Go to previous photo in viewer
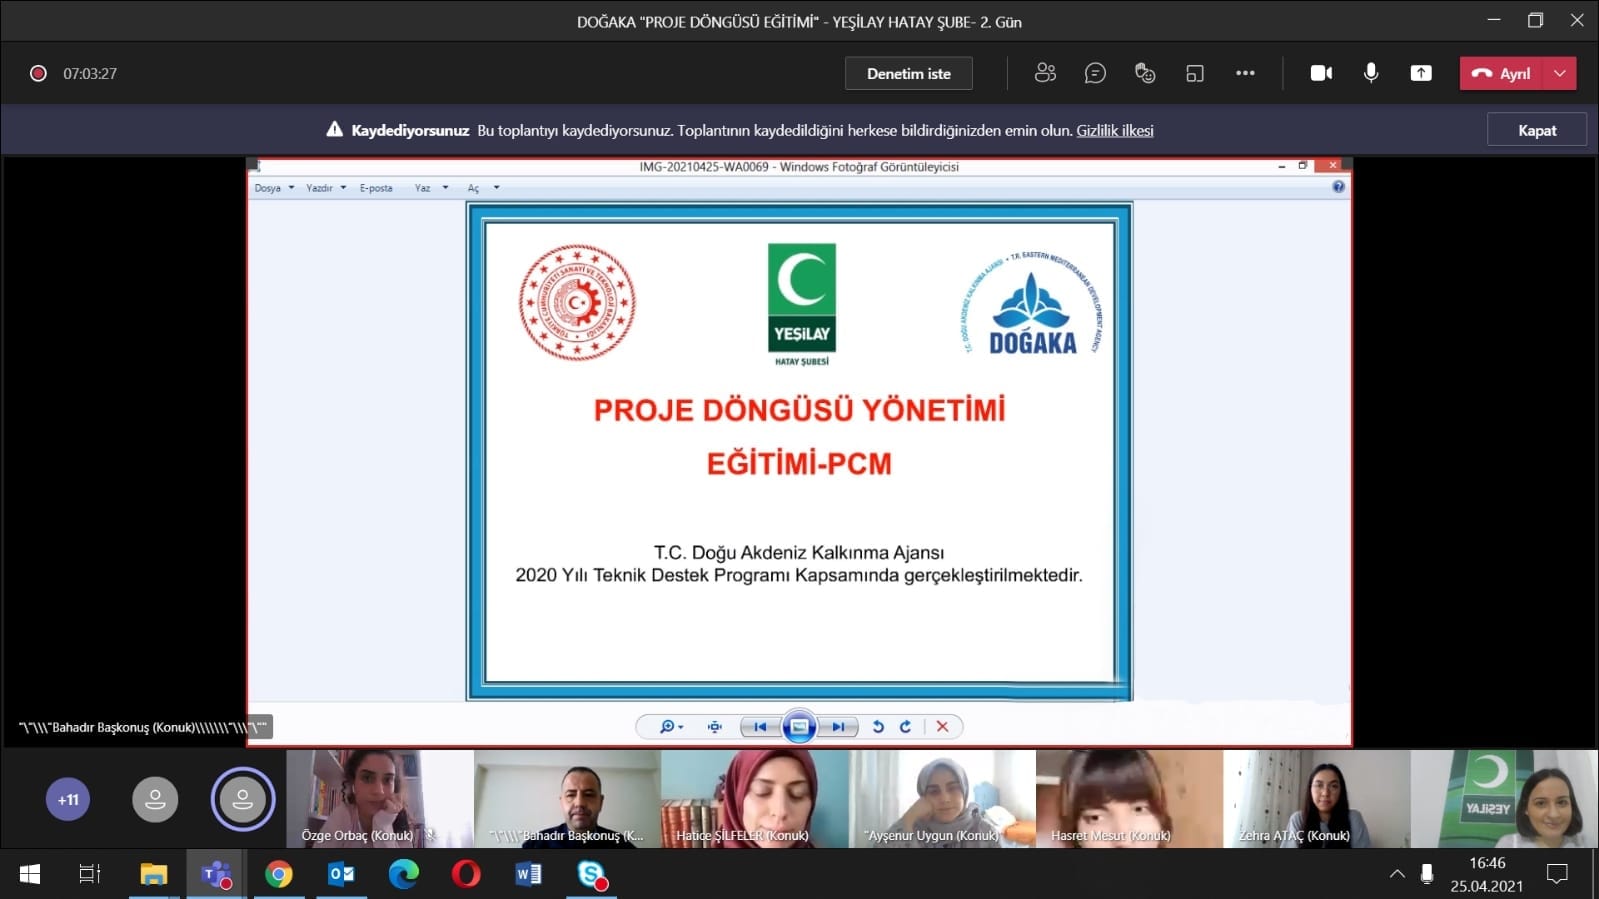 tap(760, 727)
